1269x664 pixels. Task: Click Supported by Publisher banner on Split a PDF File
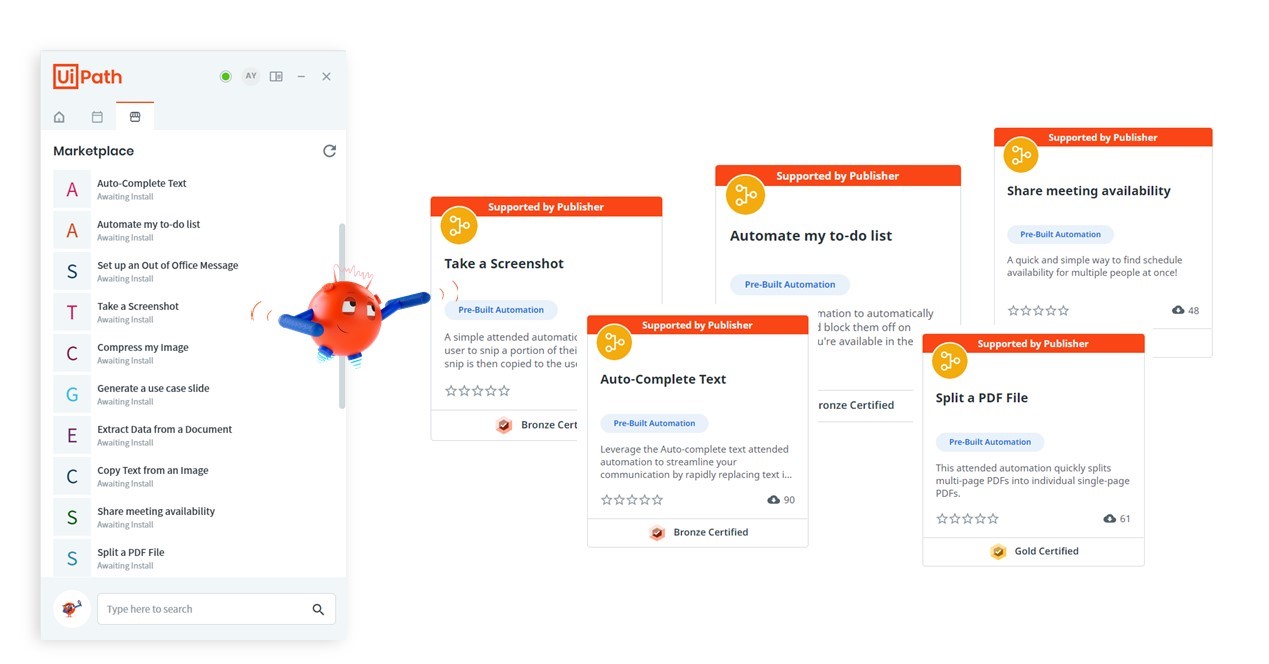click(1033, 343)
